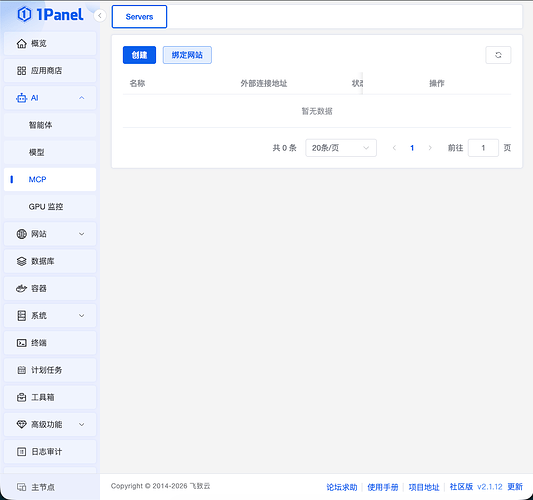Click the 创建 button
This screenshot has height=500, width=533.
pos(139,55)
